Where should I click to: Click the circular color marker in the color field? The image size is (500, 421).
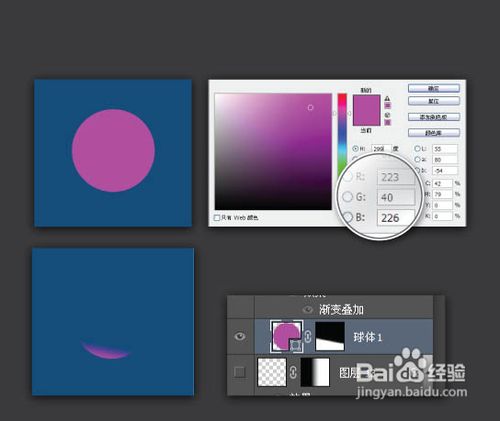310,107
